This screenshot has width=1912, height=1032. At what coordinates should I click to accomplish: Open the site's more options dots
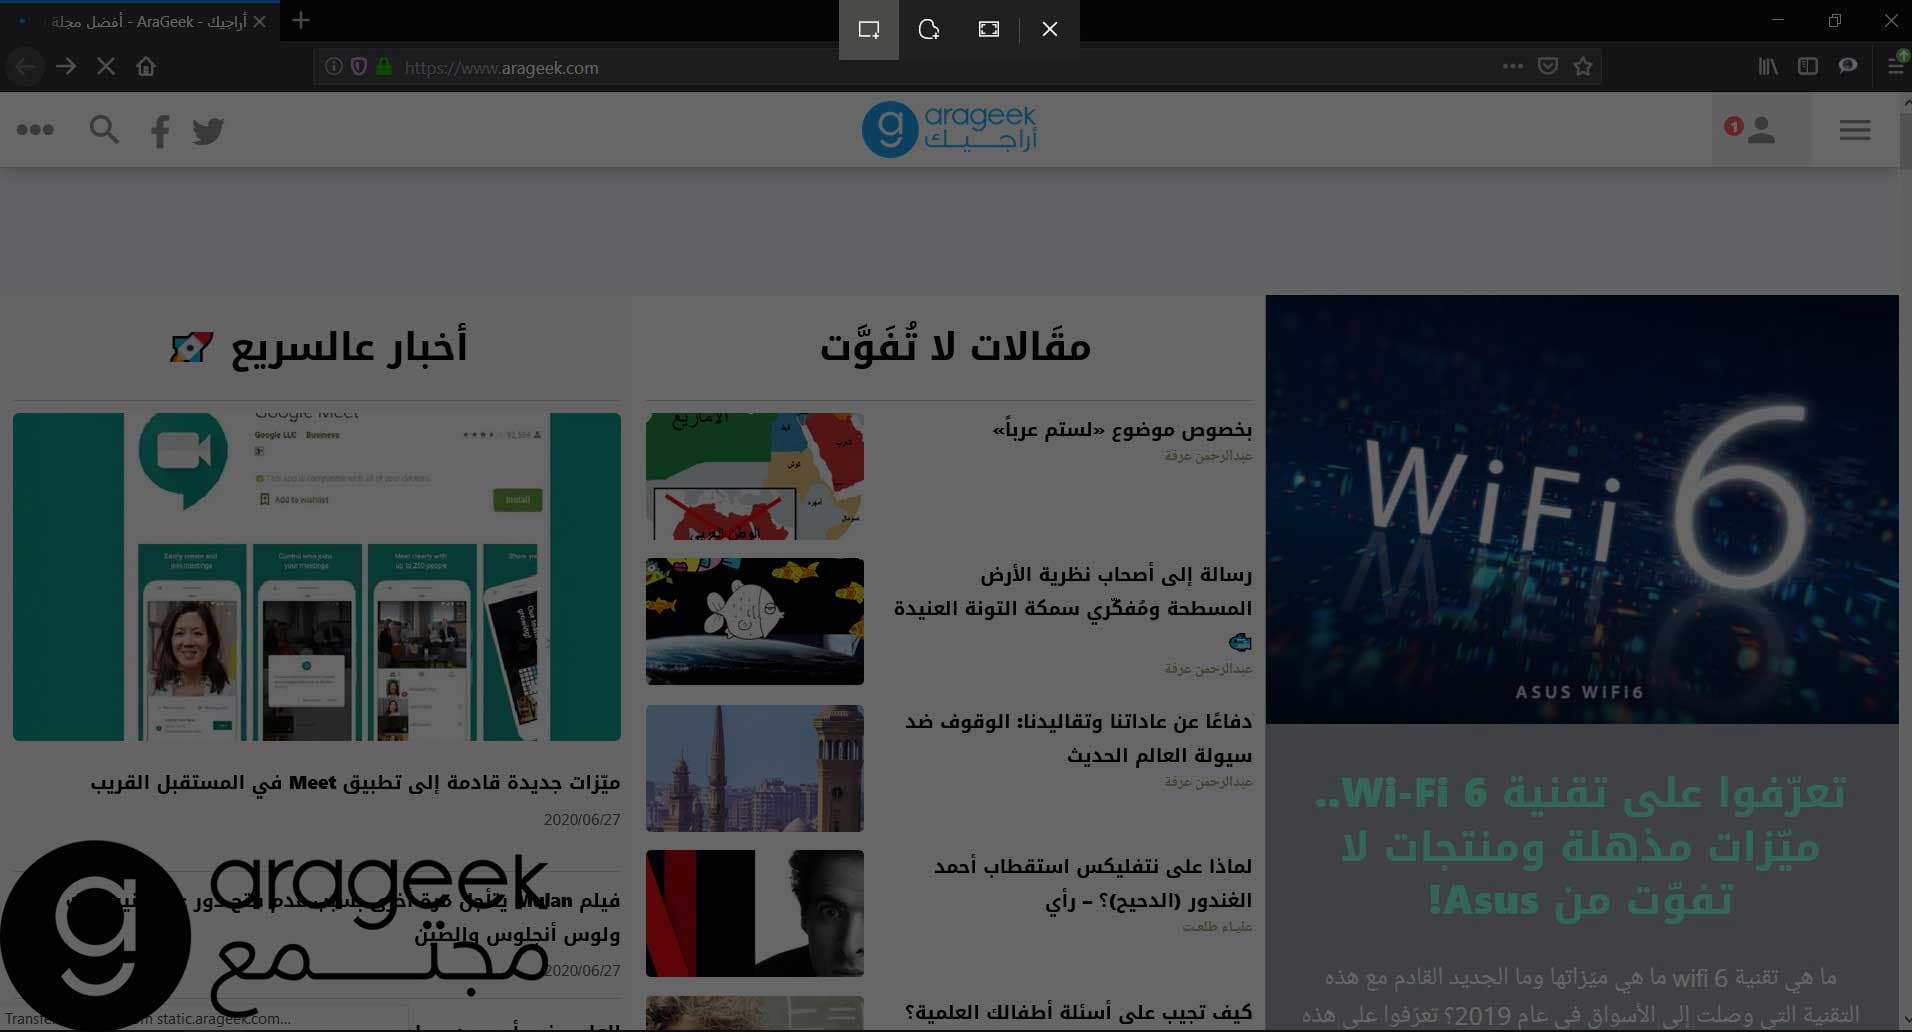coord(36,130)
